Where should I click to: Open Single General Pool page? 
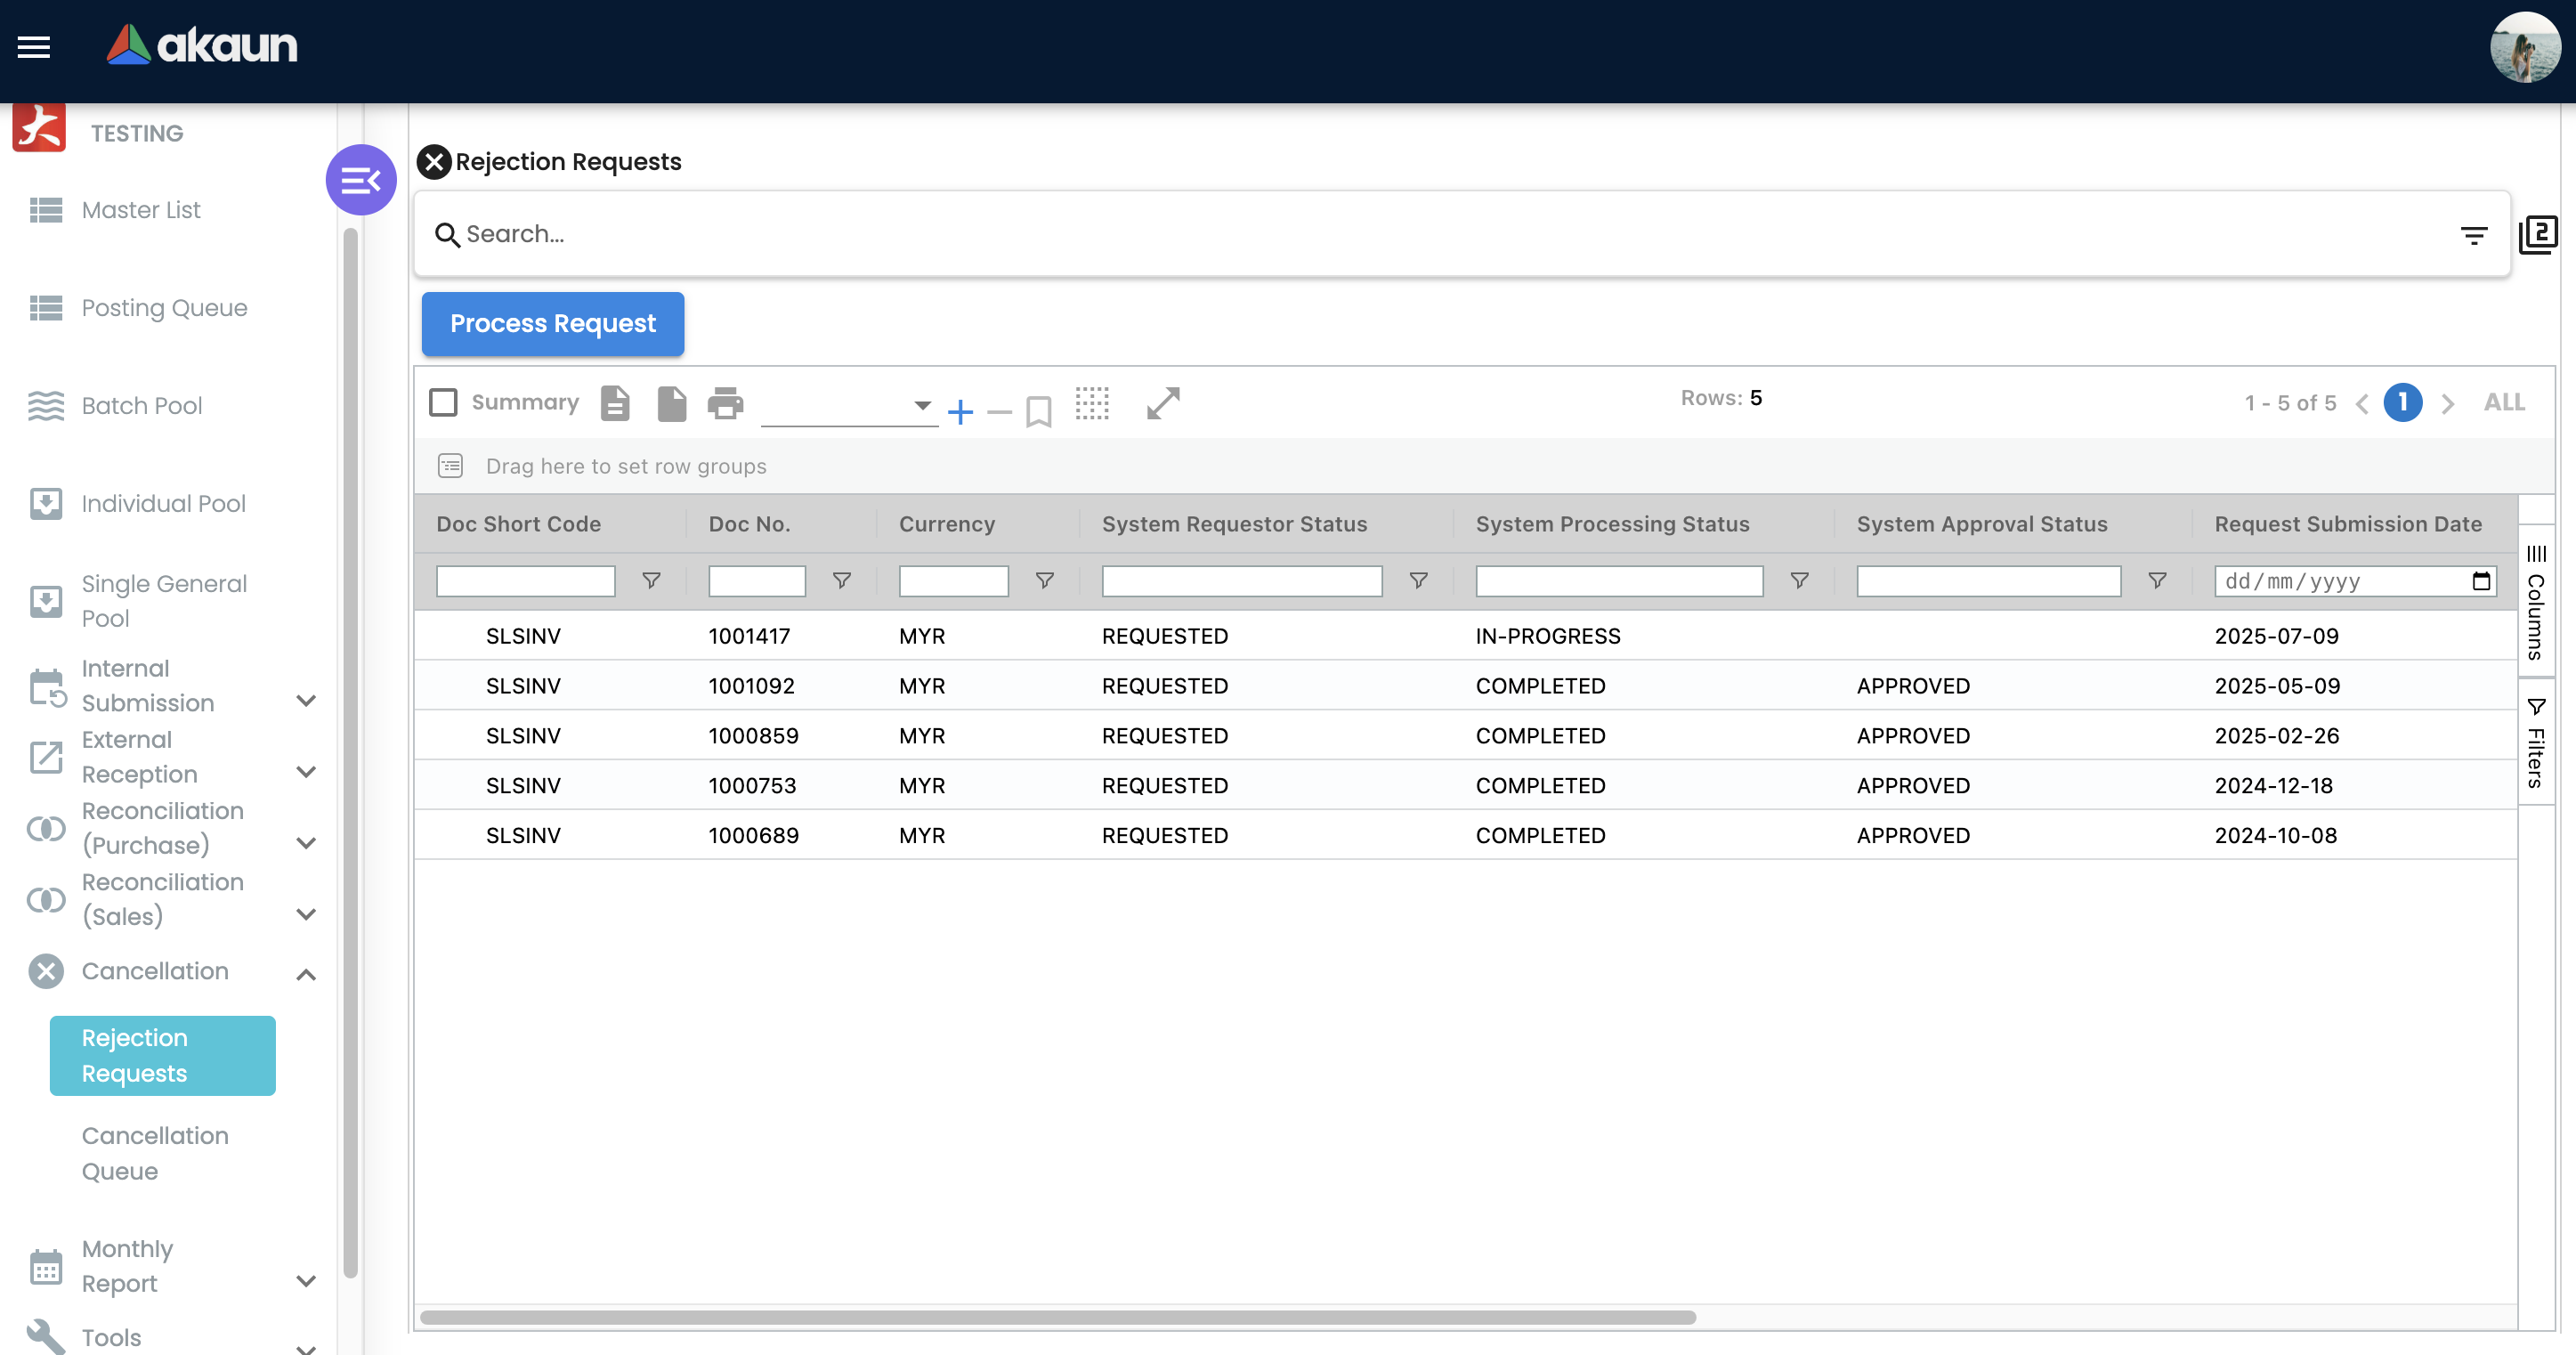(x=163, y=601)
